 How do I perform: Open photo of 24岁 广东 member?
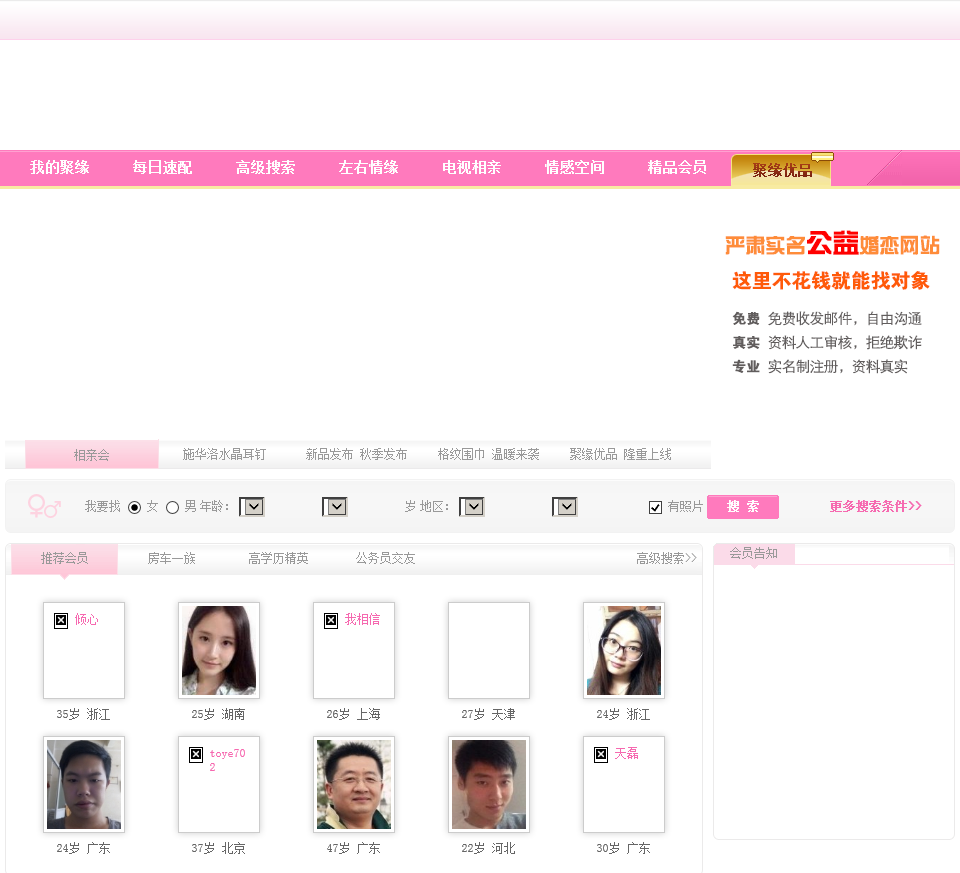point(84,784)
